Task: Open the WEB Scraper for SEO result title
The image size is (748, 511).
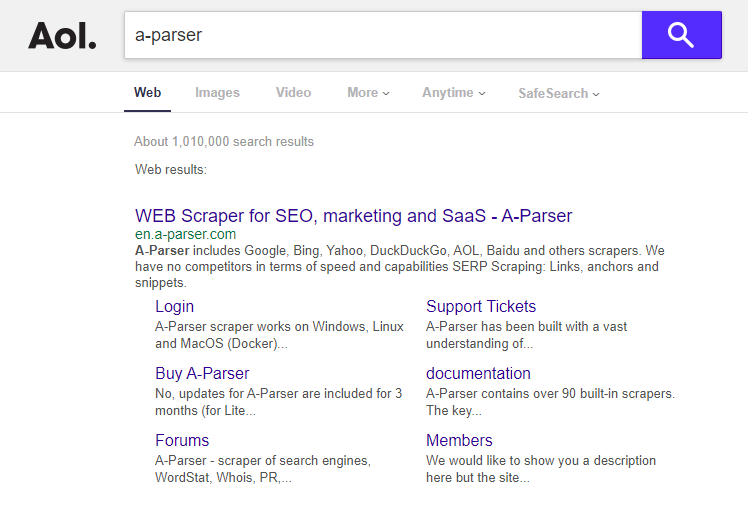Action: tap(353, 216)
